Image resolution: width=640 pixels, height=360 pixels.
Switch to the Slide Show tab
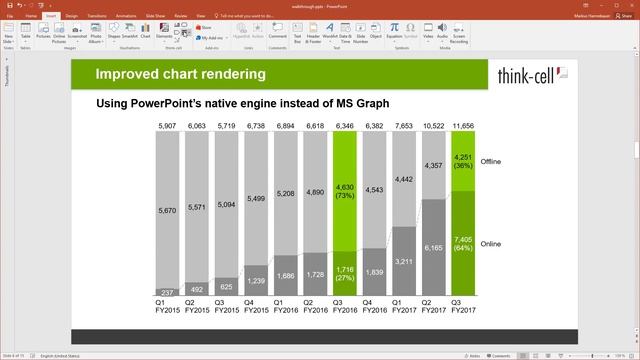pyautogui.click(x=156, y=16)
